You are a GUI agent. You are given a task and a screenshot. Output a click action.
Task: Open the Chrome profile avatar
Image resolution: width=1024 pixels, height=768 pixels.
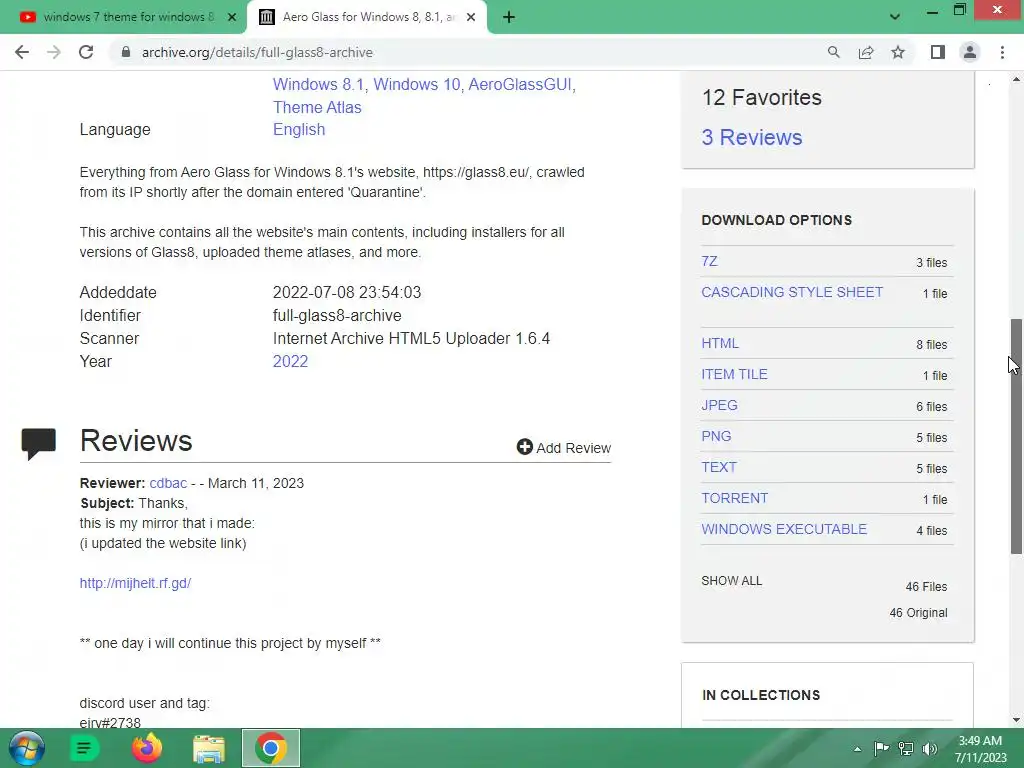[970, 52]
